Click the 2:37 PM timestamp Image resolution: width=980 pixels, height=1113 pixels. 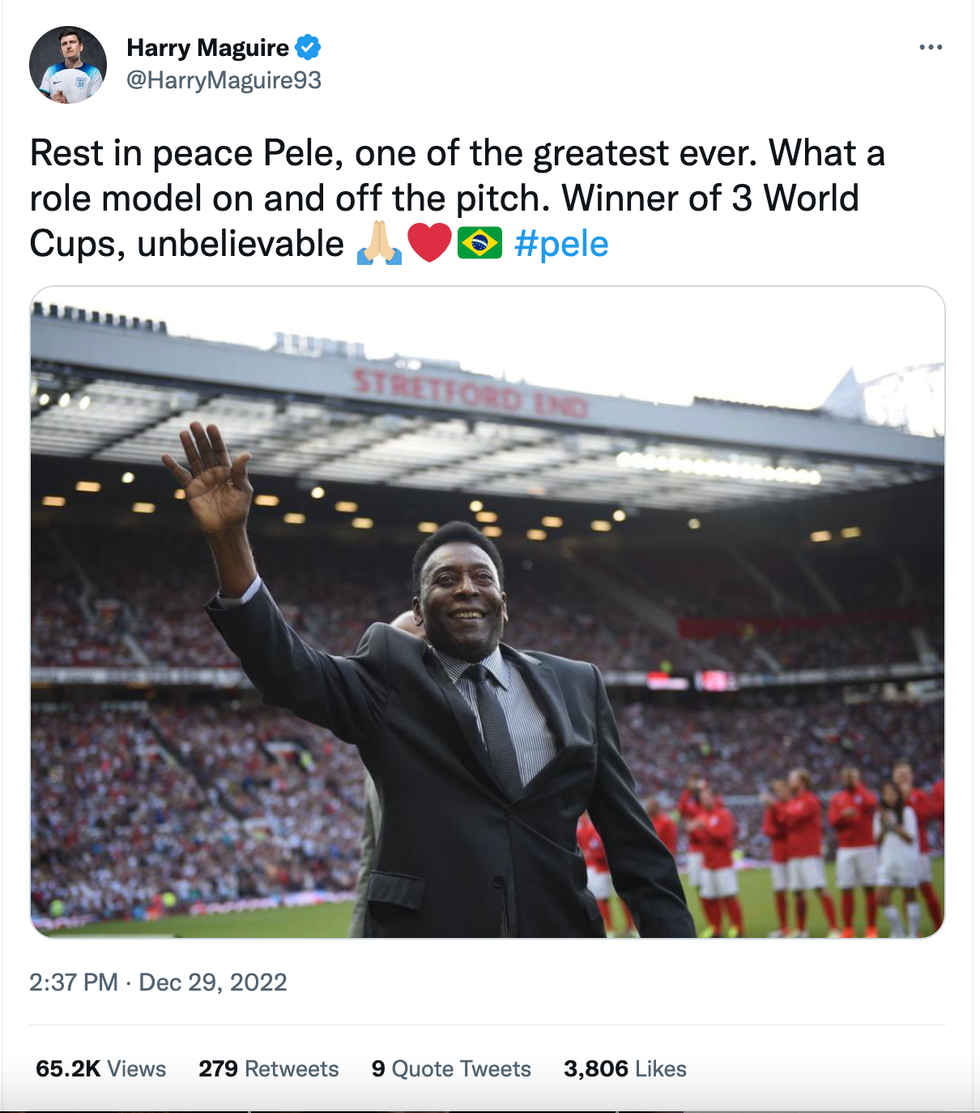[x=74, y=982]
